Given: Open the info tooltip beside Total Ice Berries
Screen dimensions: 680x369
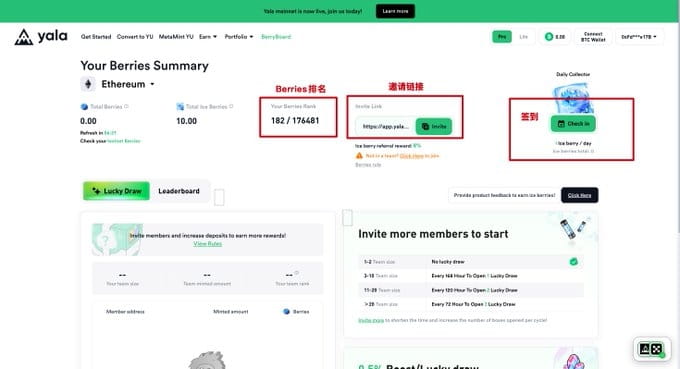Looking at the screenshot, I should (x=231, y=106).
